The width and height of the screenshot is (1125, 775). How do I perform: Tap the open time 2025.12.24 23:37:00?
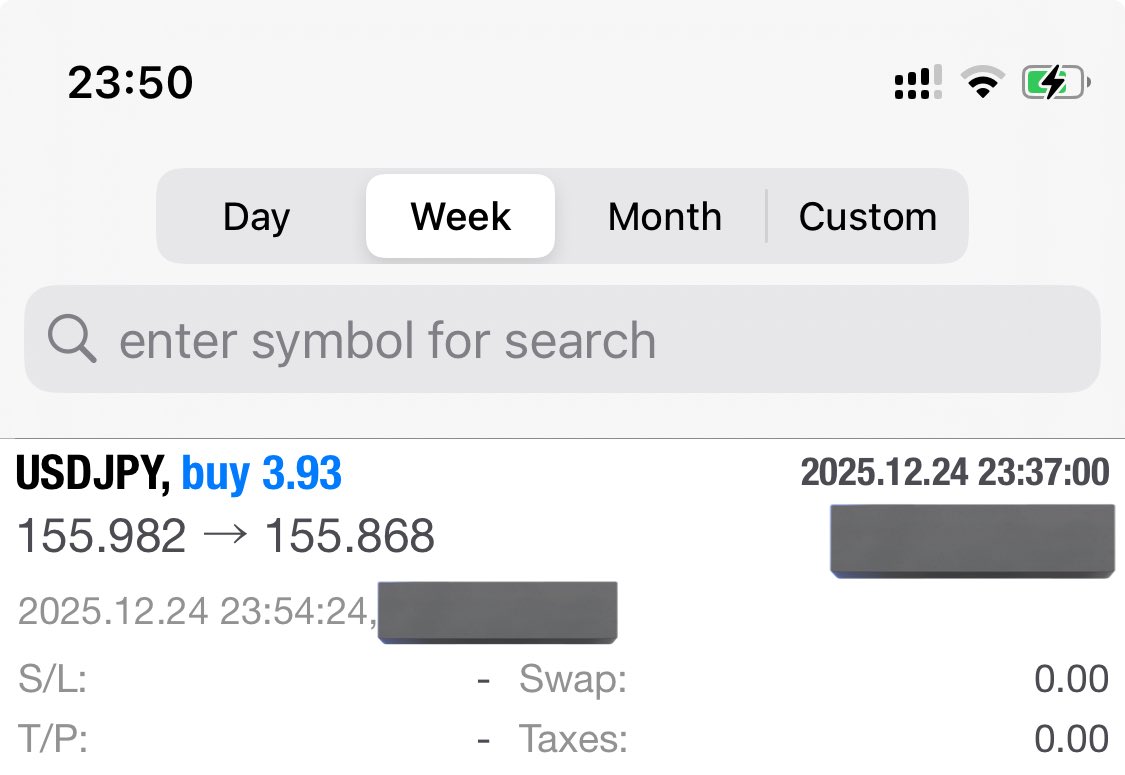pos(955,472)
